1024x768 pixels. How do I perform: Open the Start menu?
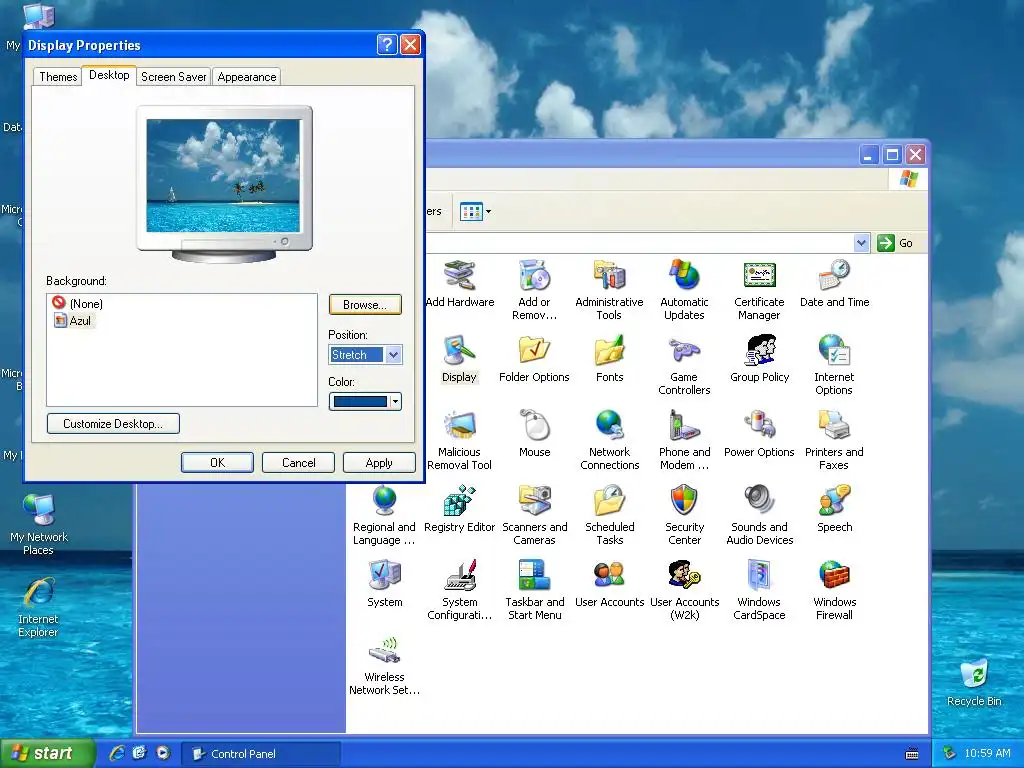pos(47,753)
